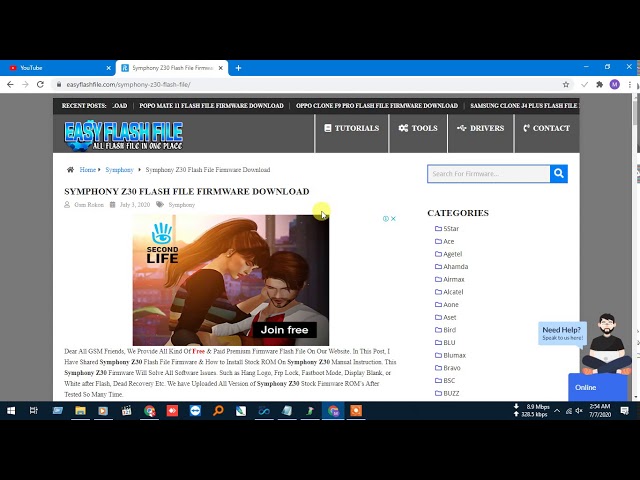
Task: Open the Ace category
Action: click(x=449, y=241)
